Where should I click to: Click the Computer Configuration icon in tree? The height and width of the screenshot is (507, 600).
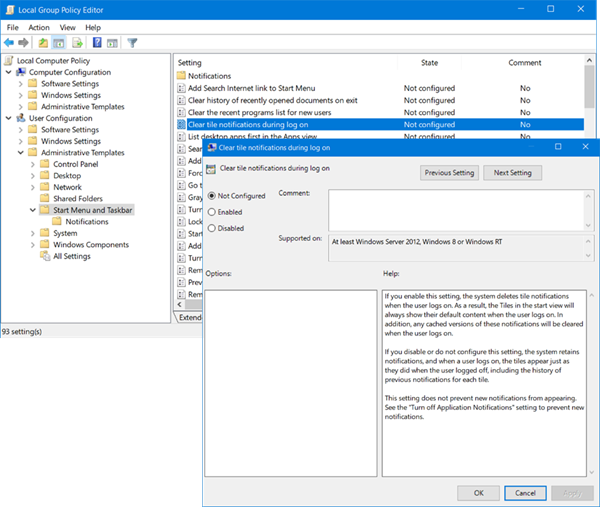tap(21, 72)
